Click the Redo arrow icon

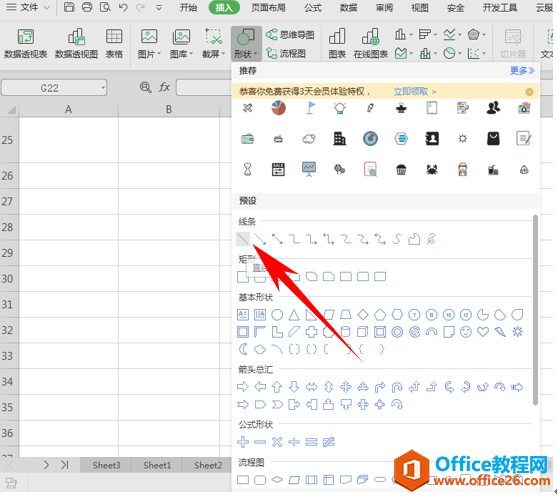pos(141,7)
